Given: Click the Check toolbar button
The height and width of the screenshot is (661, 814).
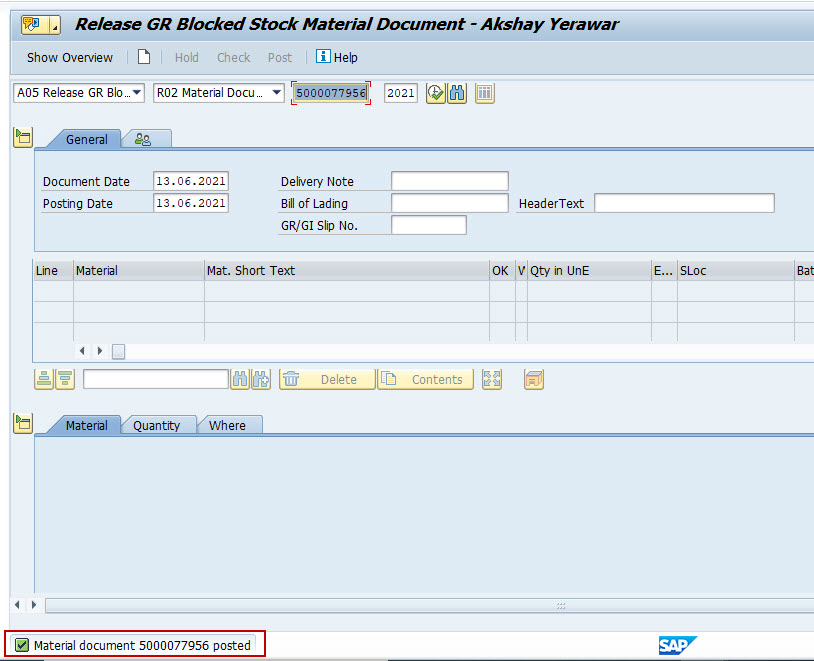Looking at the screenshot, I should [x=234, y=57].
